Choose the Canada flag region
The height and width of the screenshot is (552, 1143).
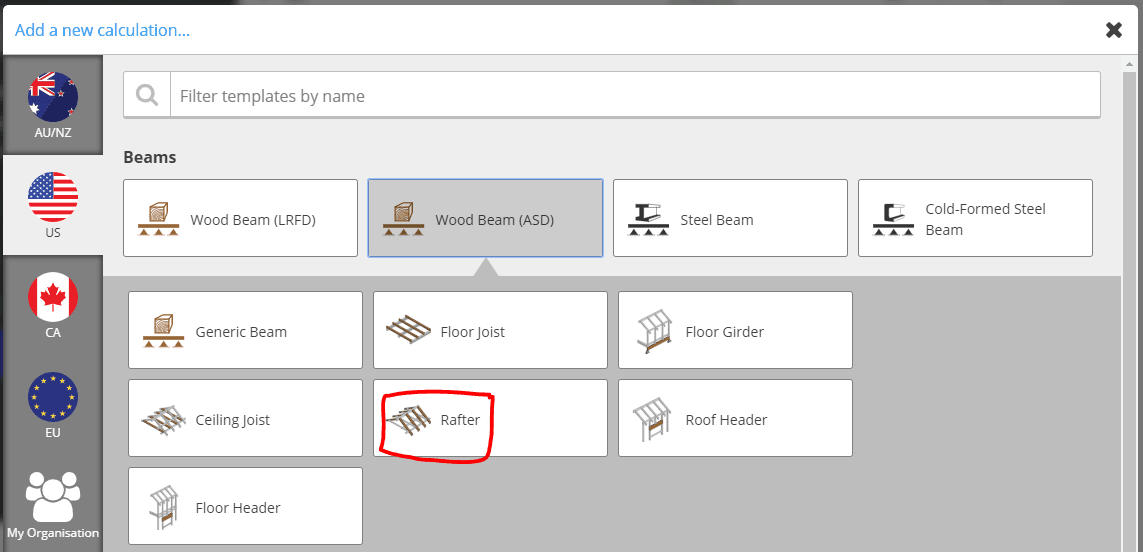(52, 305)
